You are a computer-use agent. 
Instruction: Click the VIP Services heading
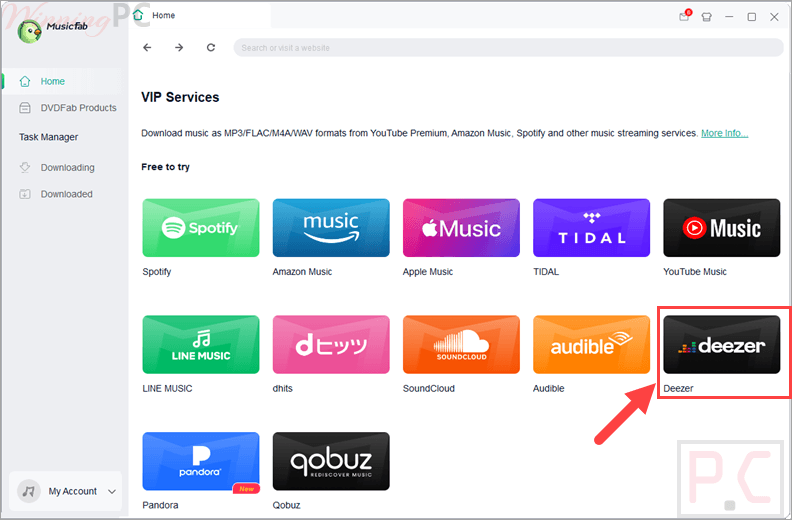180,97
